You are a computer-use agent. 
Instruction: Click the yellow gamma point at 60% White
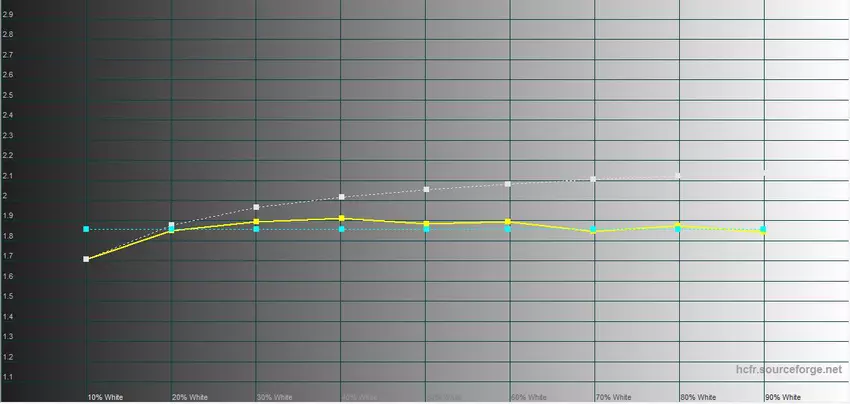point(509,221)
